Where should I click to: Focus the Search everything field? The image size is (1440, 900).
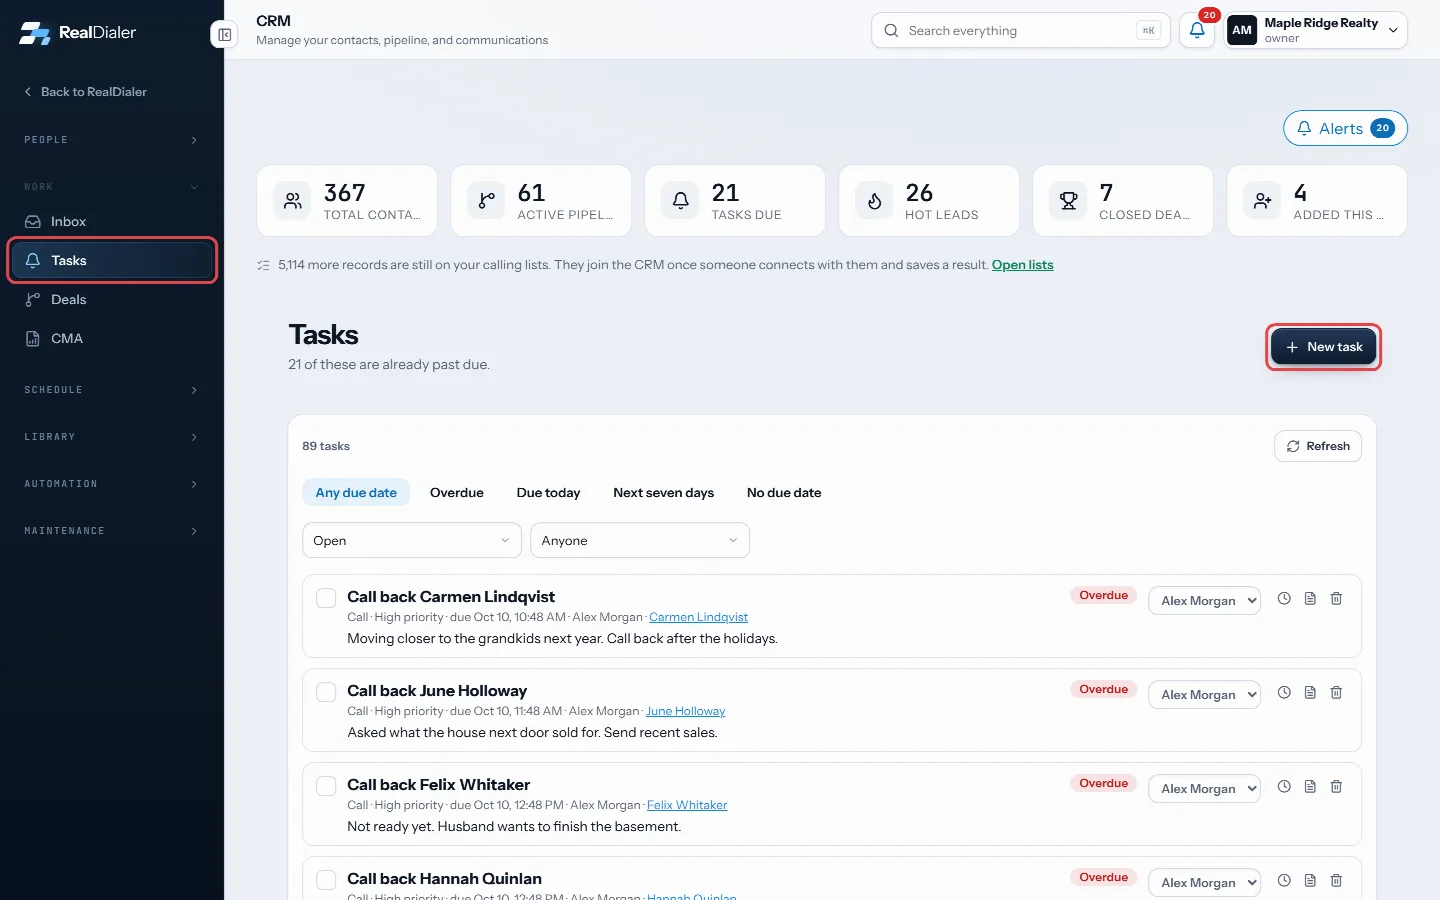[1020, 31]
